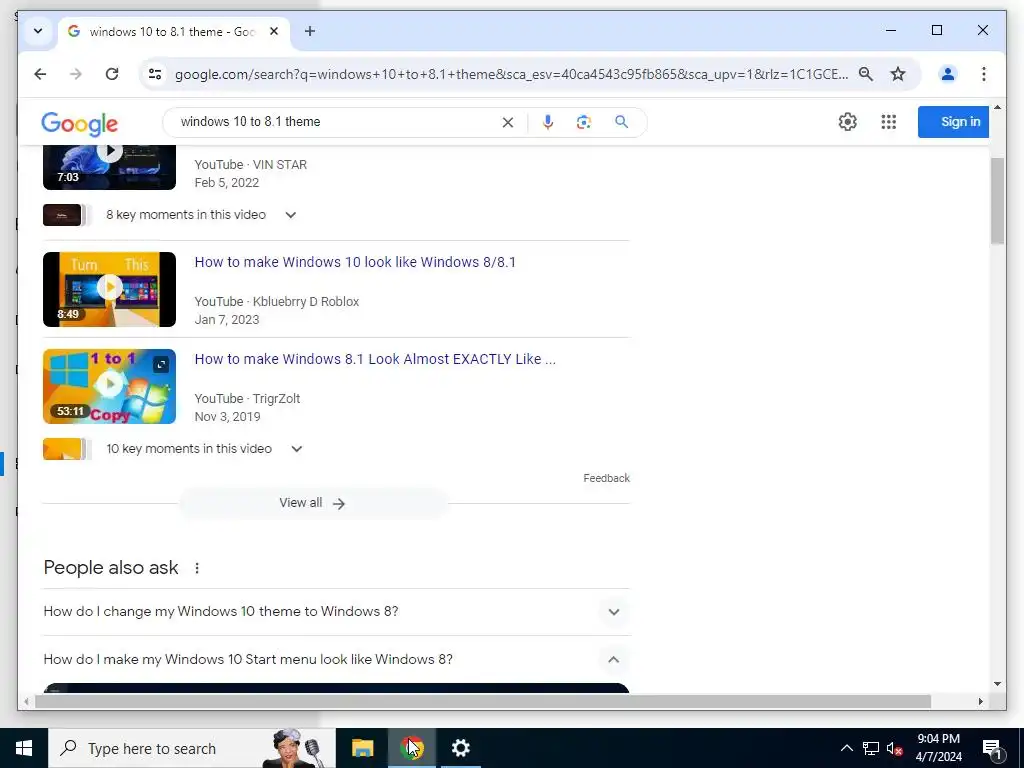Click the scroll down arrow

997,684
